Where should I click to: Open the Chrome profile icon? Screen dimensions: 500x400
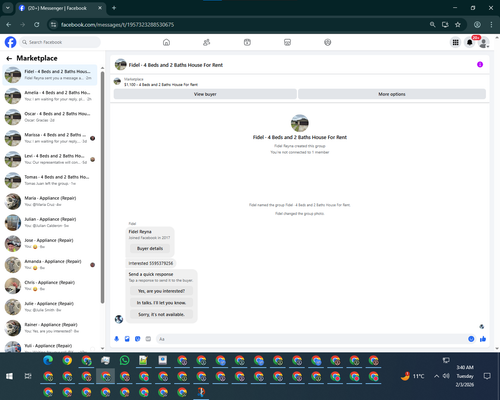[477, 25]
